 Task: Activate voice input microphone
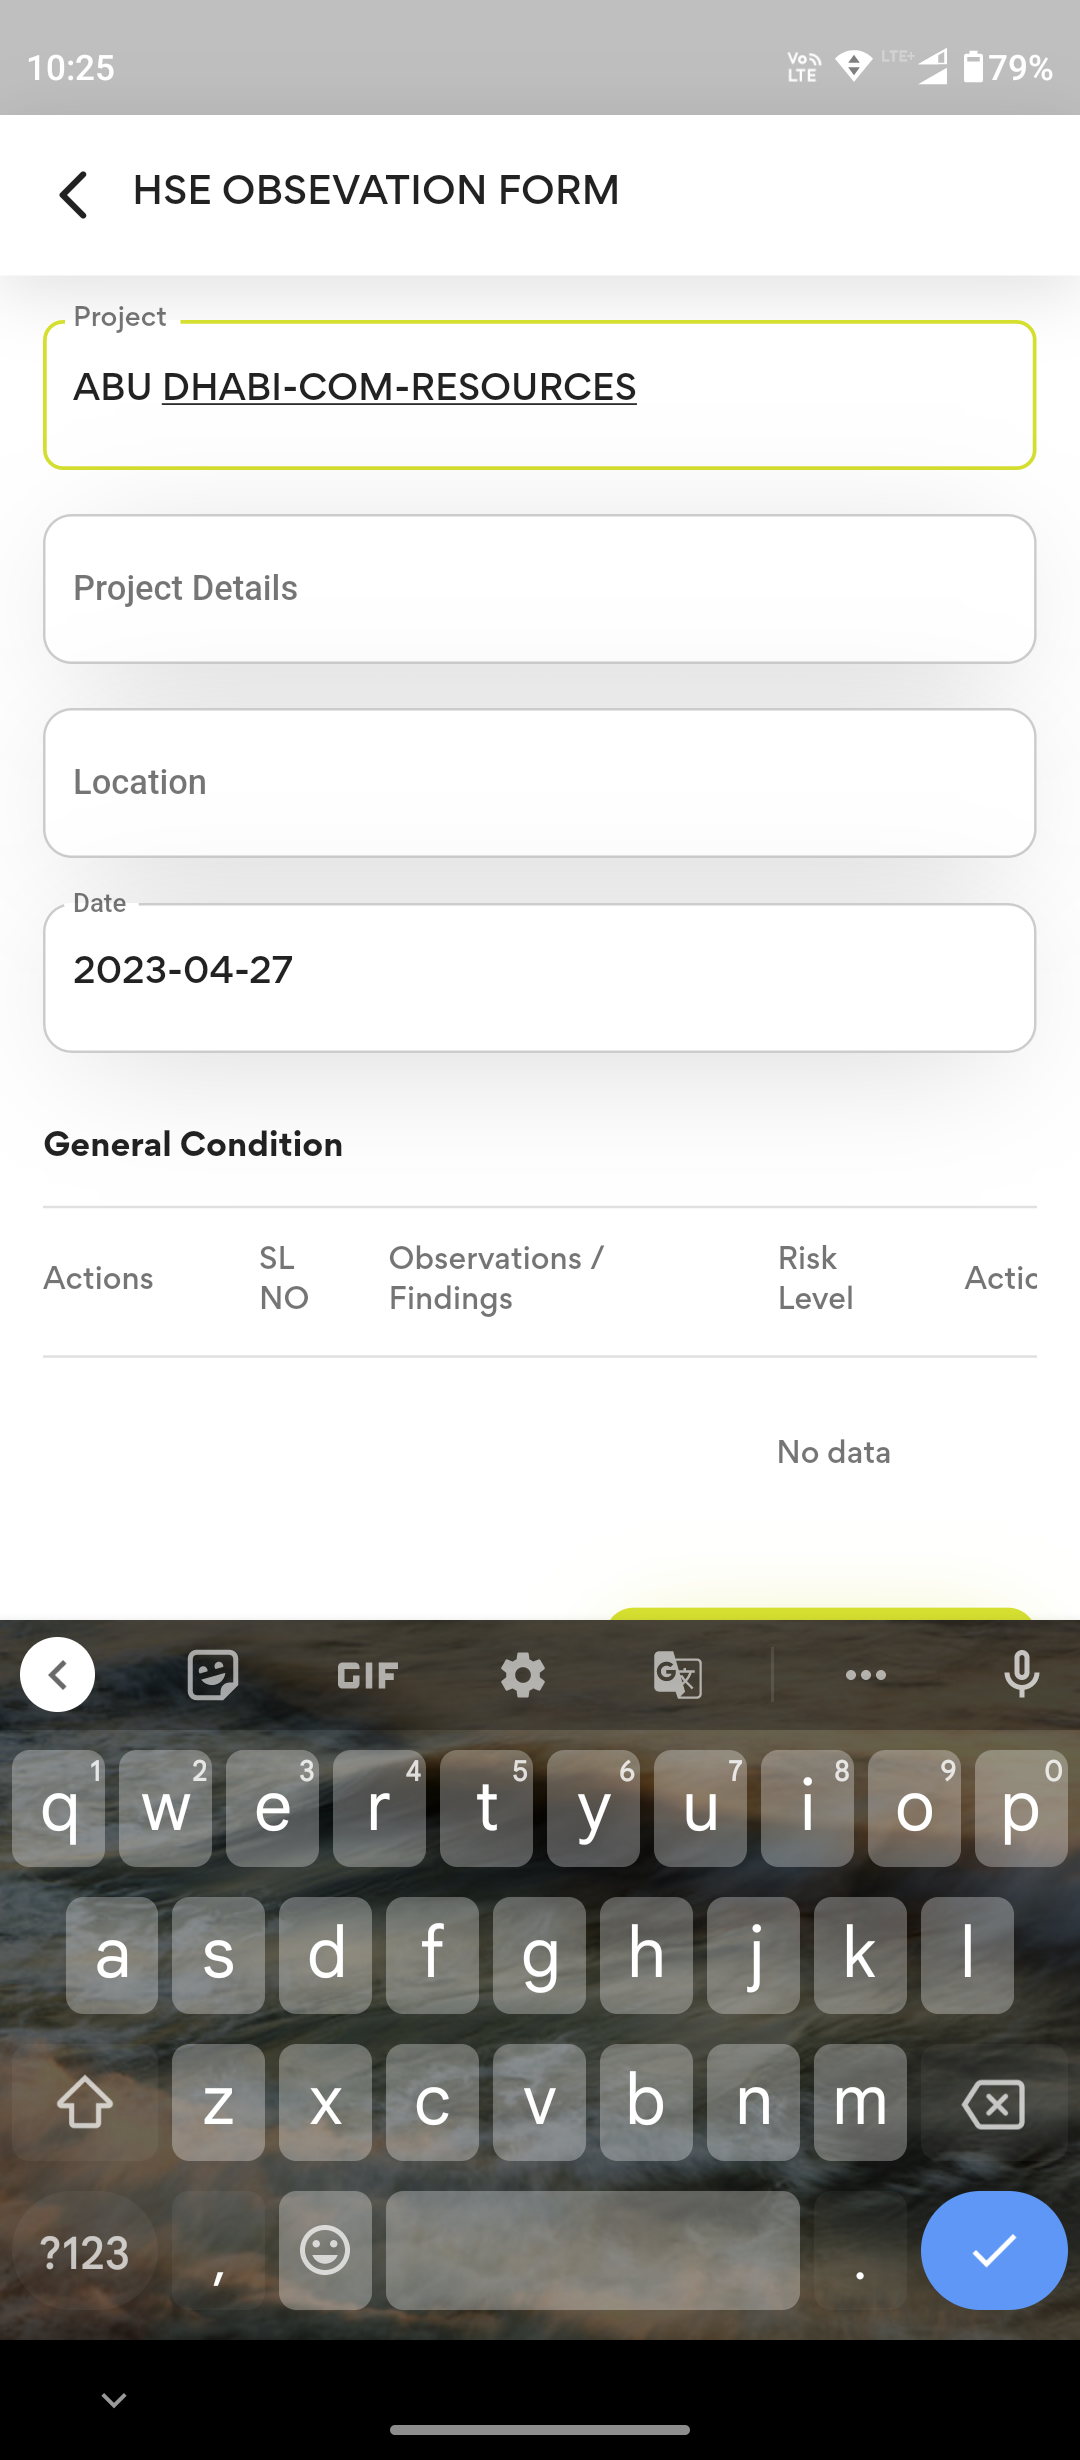[x=1021, y=1675]
